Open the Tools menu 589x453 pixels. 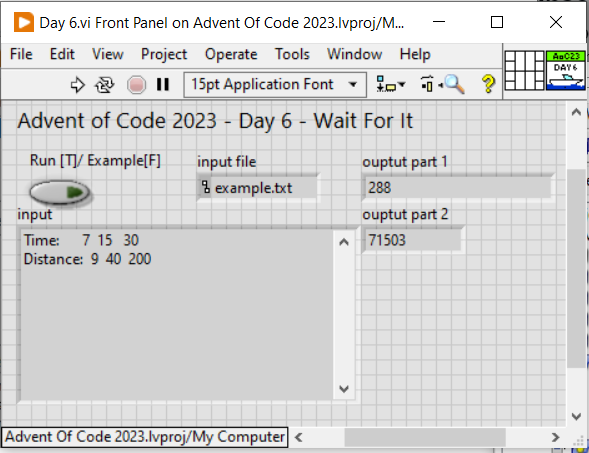pos(292,54)
